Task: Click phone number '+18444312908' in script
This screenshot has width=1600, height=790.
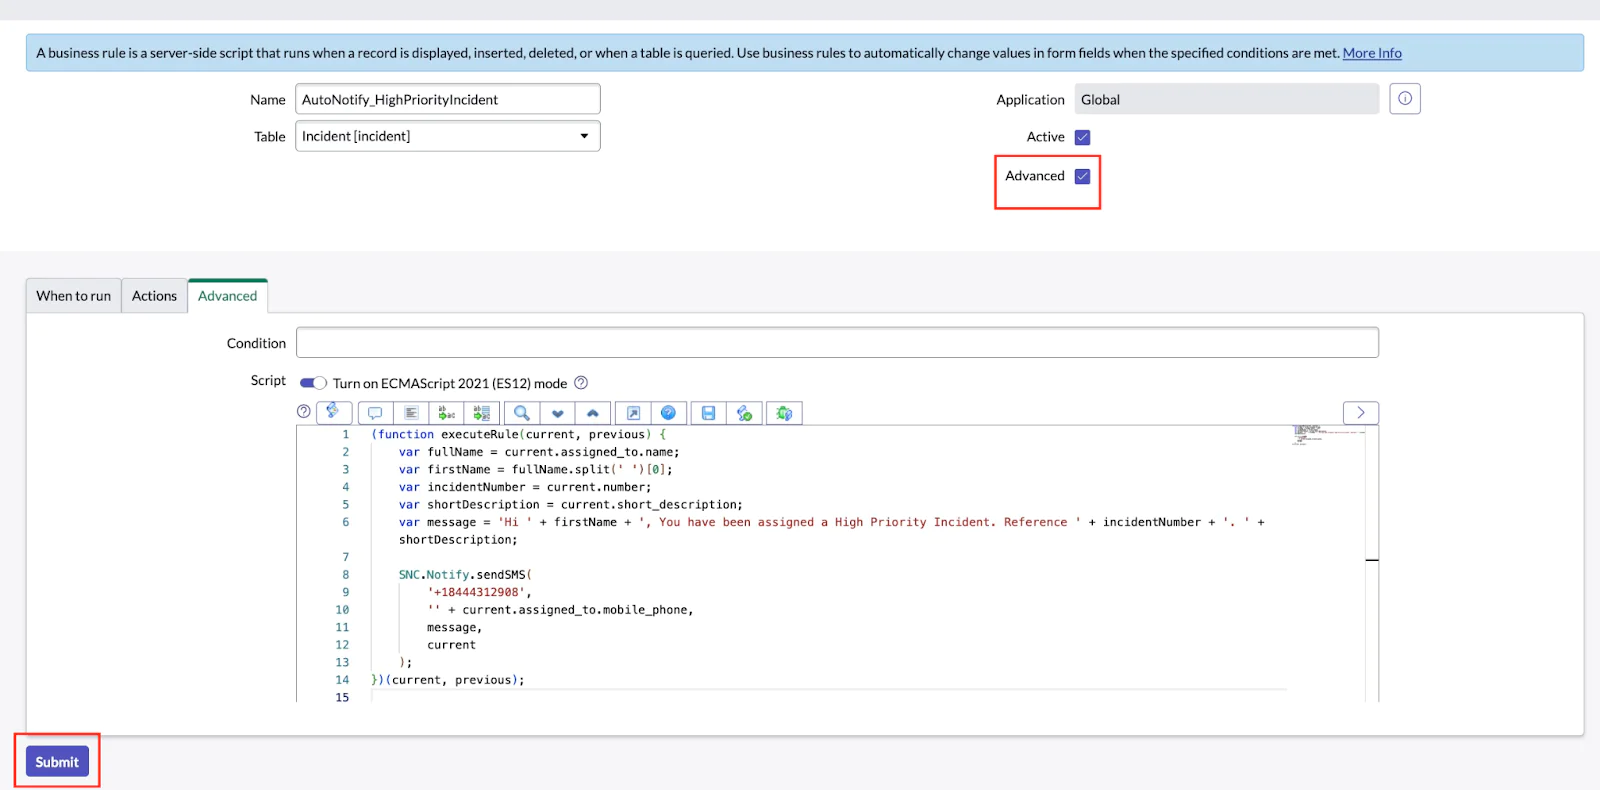Action: (x=476, y=592)
